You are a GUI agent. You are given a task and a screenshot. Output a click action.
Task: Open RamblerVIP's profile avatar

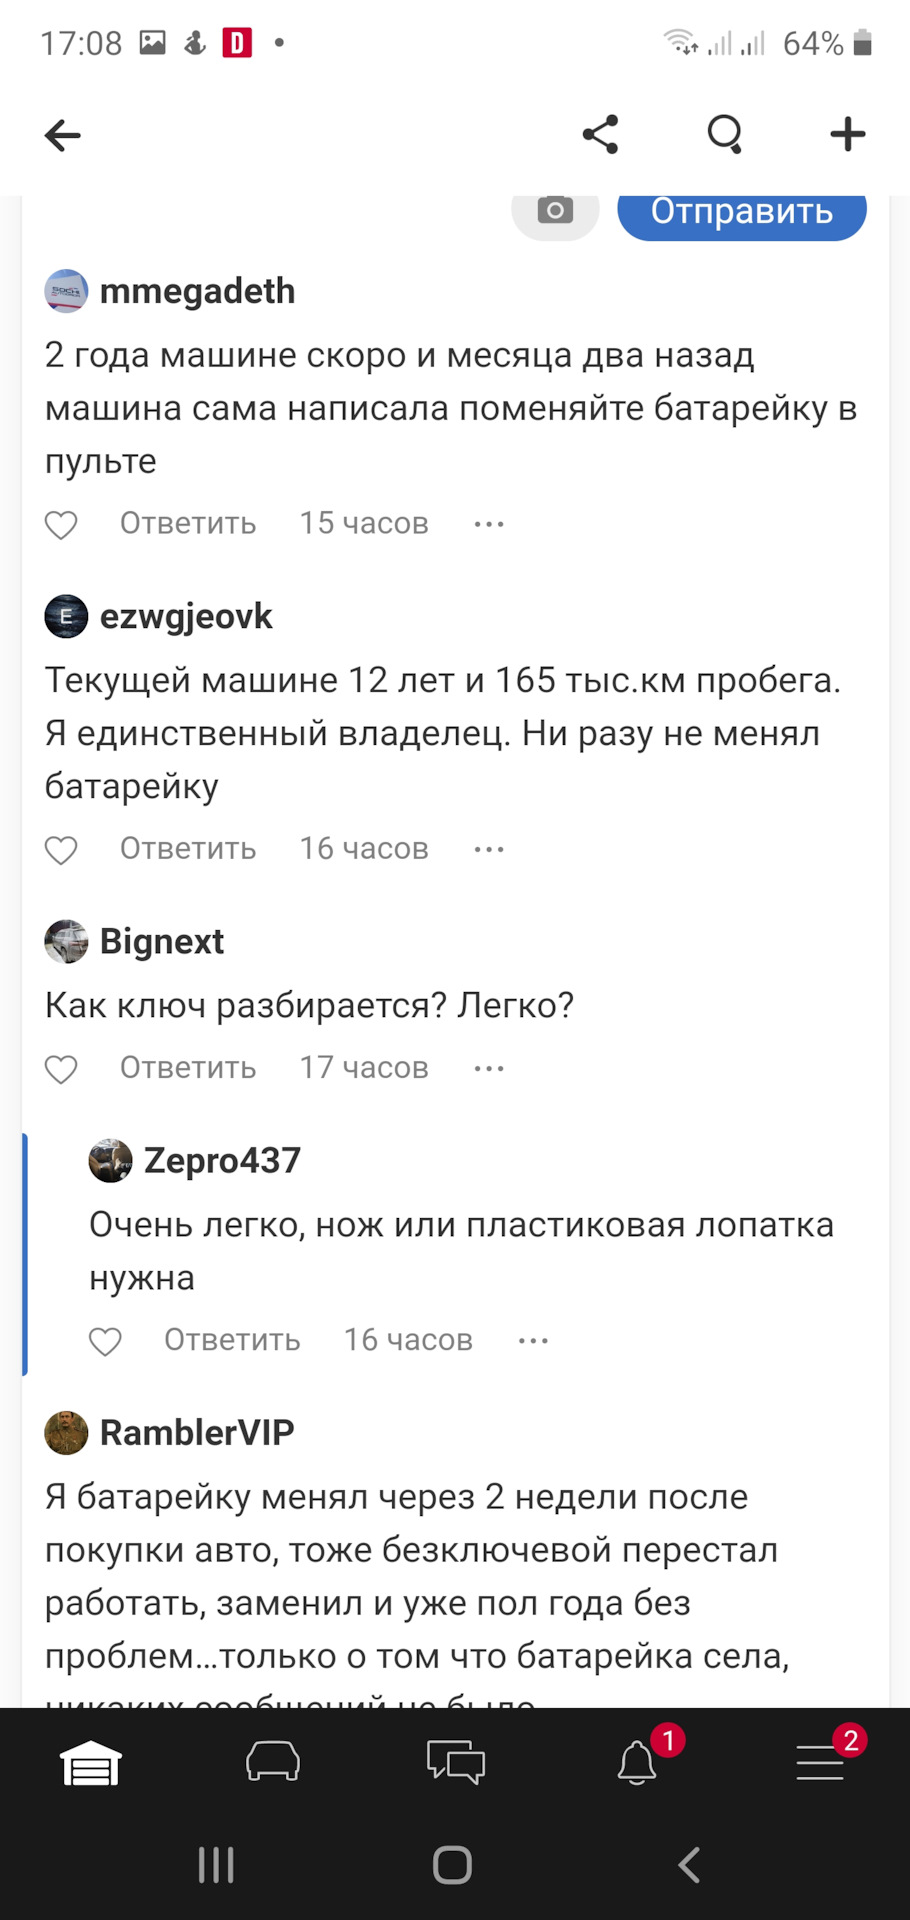[67, 1433]
